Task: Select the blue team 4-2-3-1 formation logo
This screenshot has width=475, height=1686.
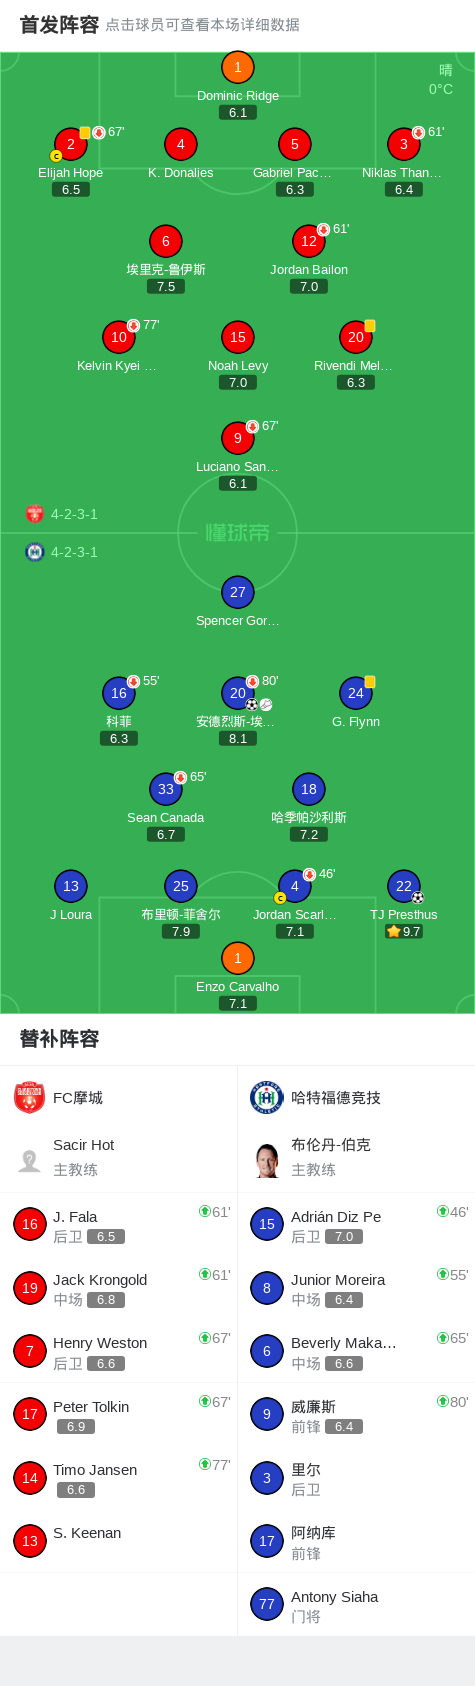Action: pyautogui.click(x=35, y=552)
